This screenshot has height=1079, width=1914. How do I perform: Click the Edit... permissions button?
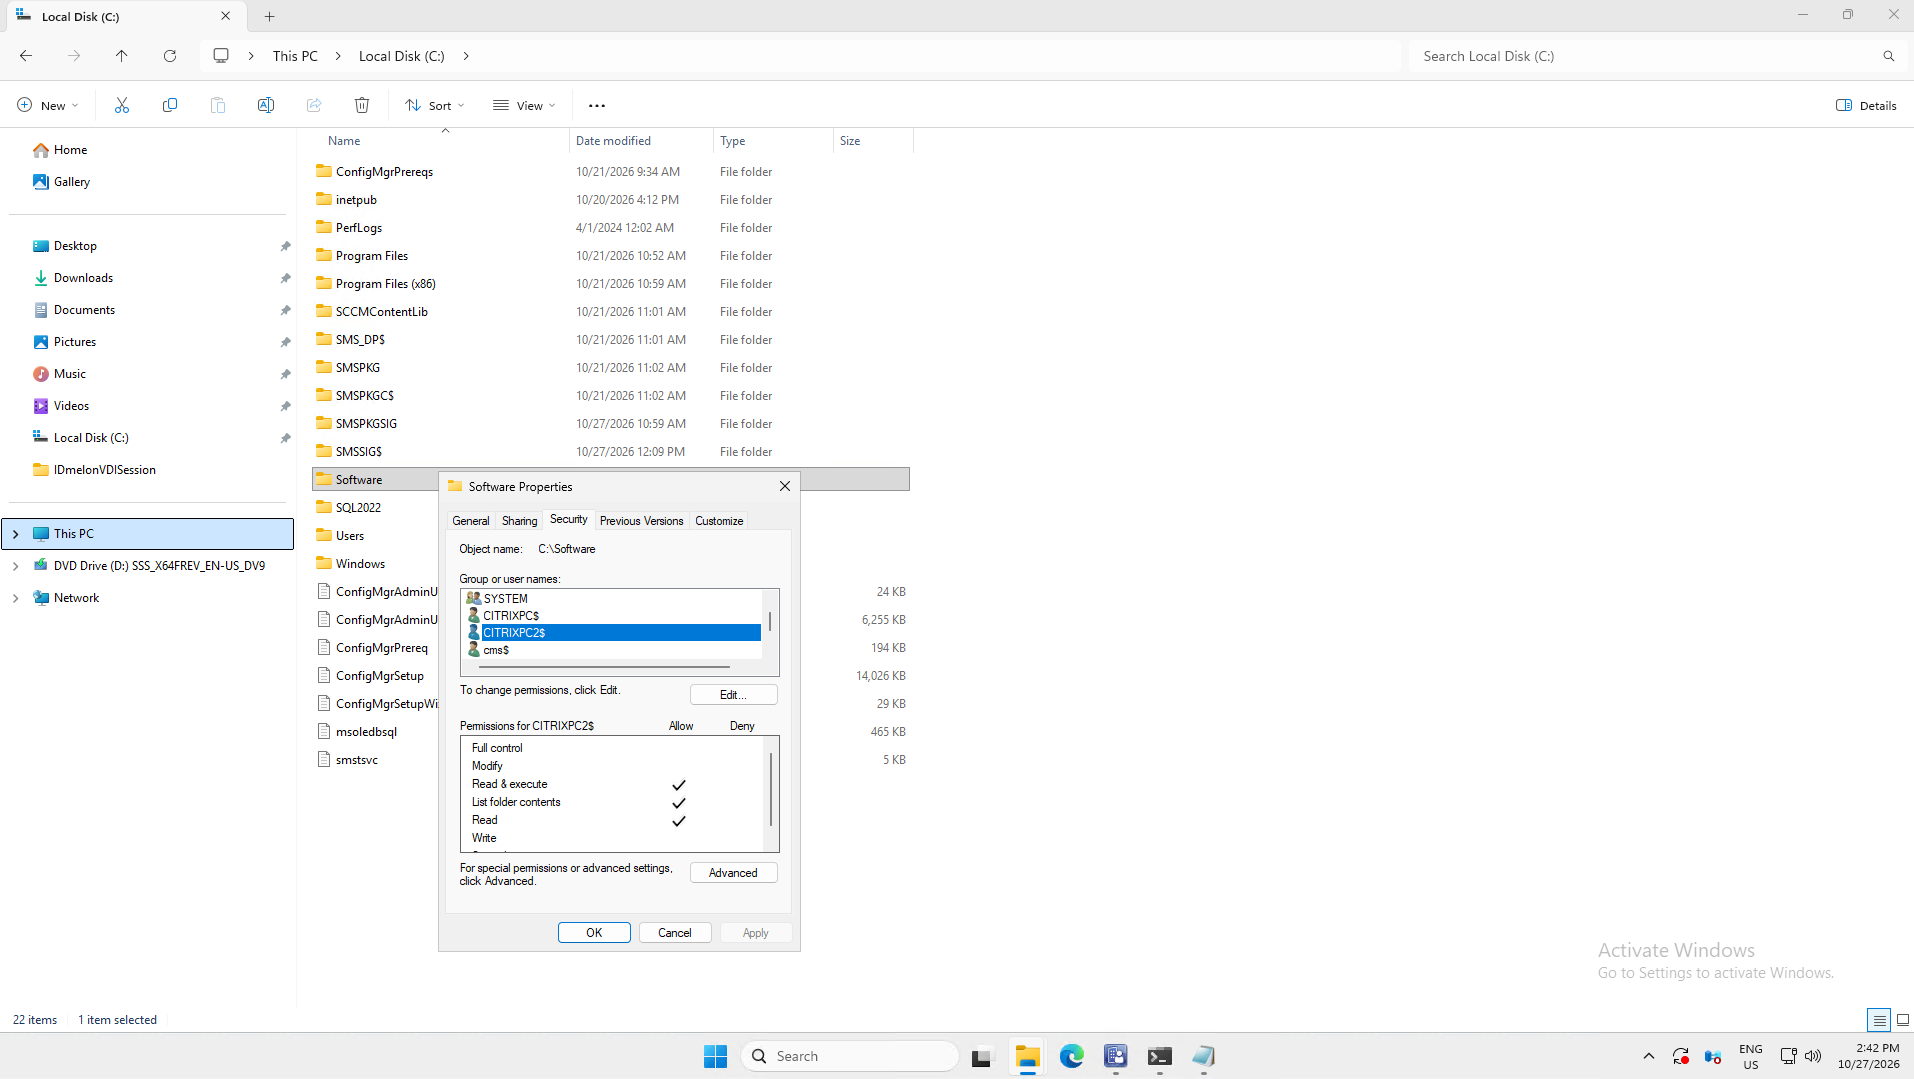pyautogui.click(x=733, y=695)
